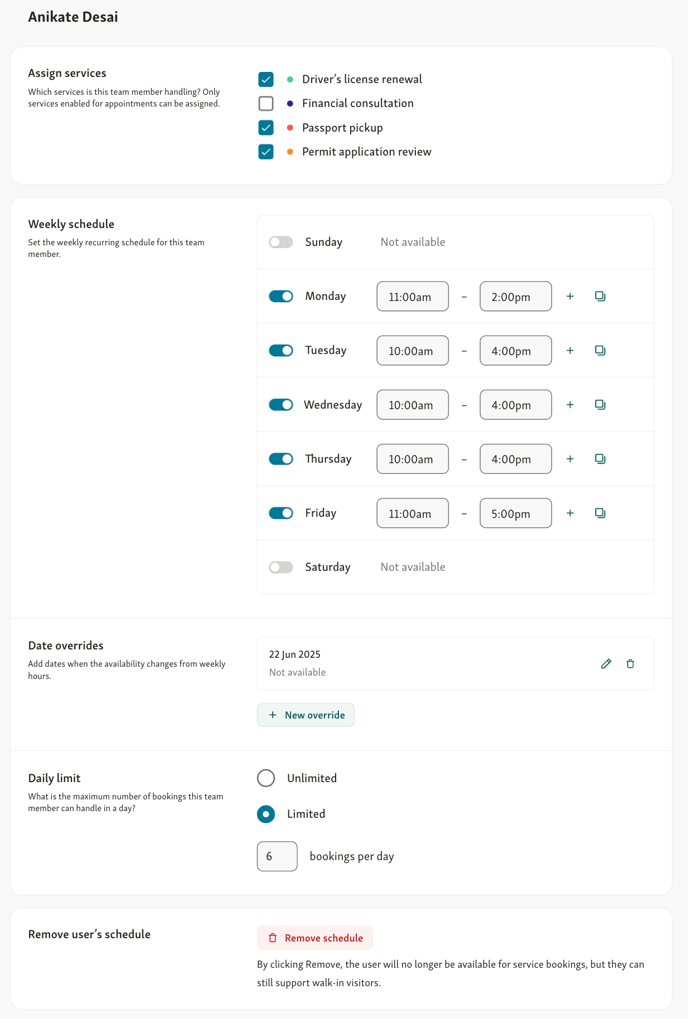Add another time slot to Friday
This screenshot has width=688, height=1019.
click(x=570, y=513)
